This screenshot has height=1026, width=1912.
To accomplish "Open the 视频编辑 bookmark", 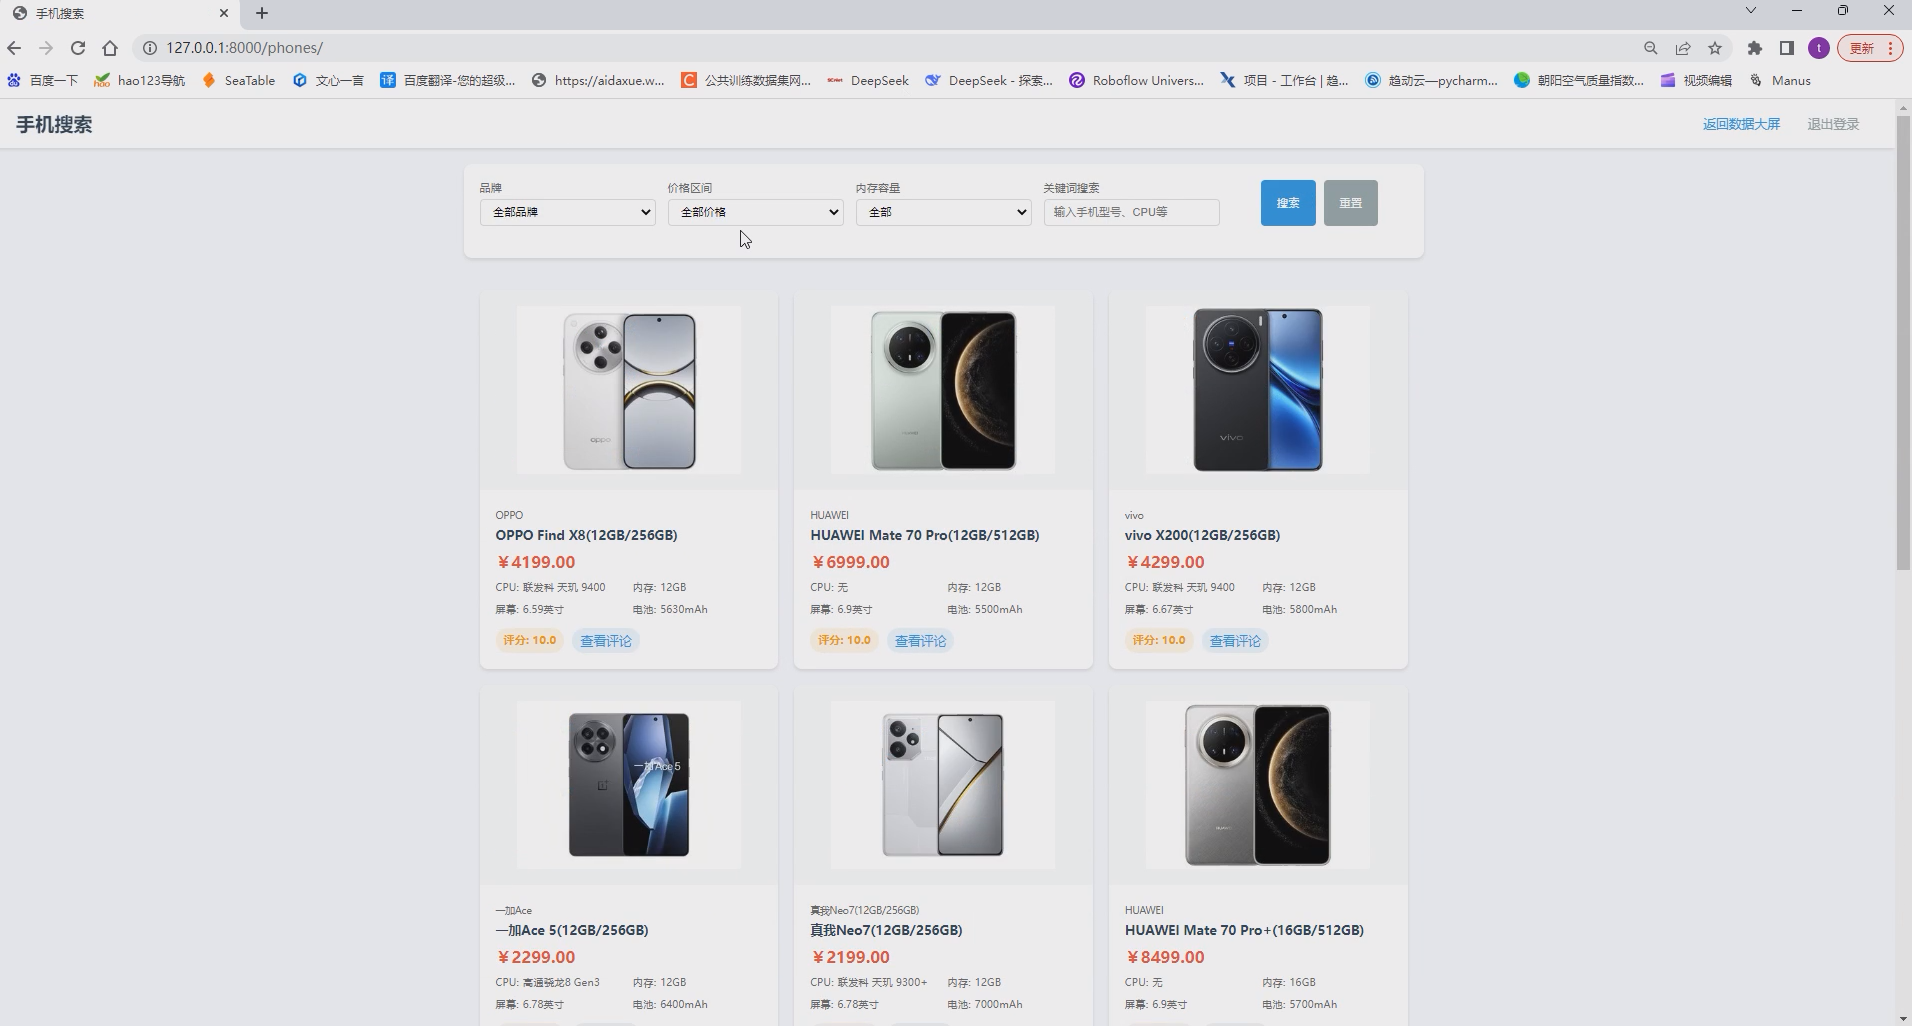I will coord(1696,80).
